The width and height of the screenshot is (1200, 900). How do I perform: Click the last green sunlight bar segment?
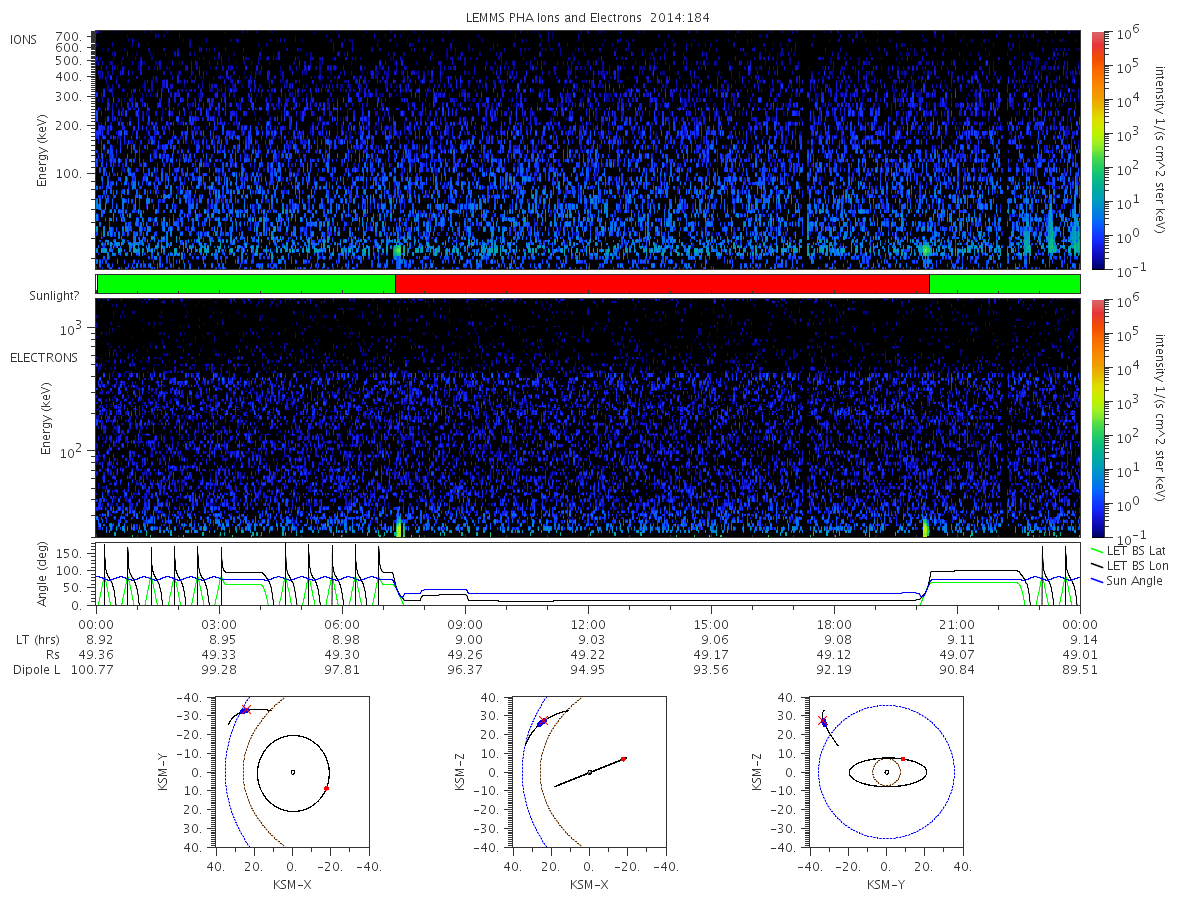(x=1005, y=284)
